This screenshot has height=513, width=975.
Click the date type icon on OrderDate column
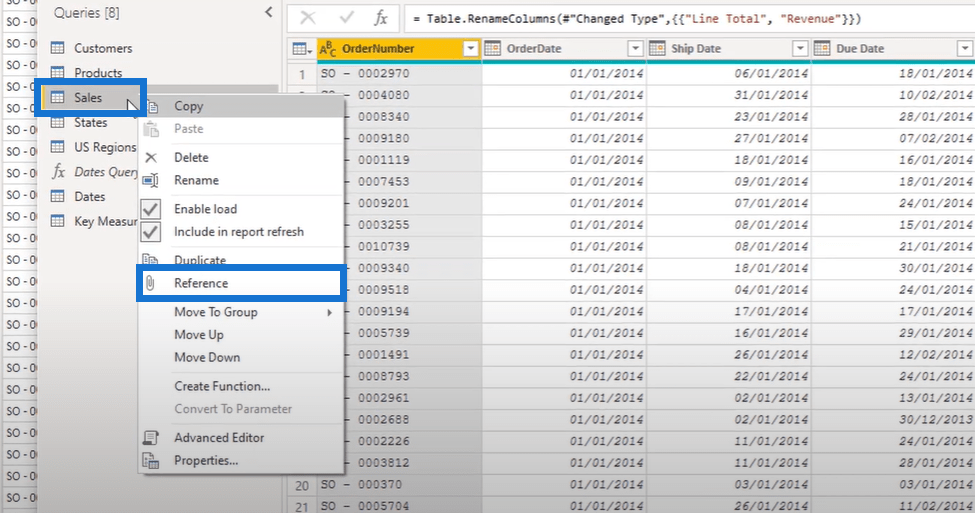tap(492, 49)
